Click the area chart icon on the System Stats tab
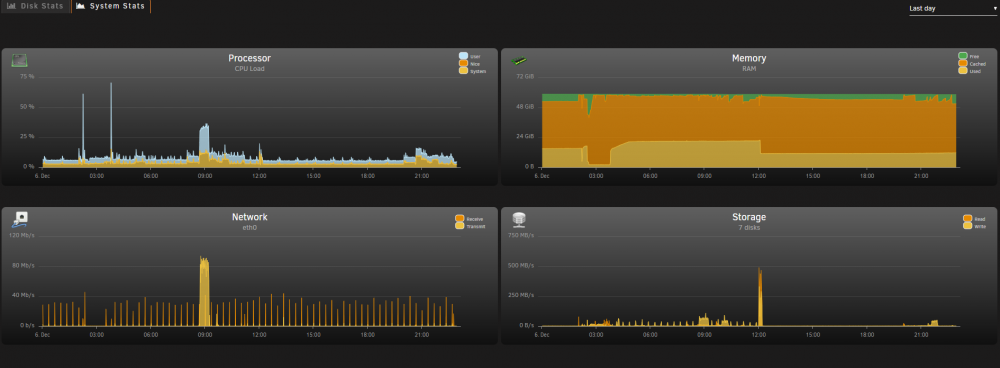 [80, 6]
